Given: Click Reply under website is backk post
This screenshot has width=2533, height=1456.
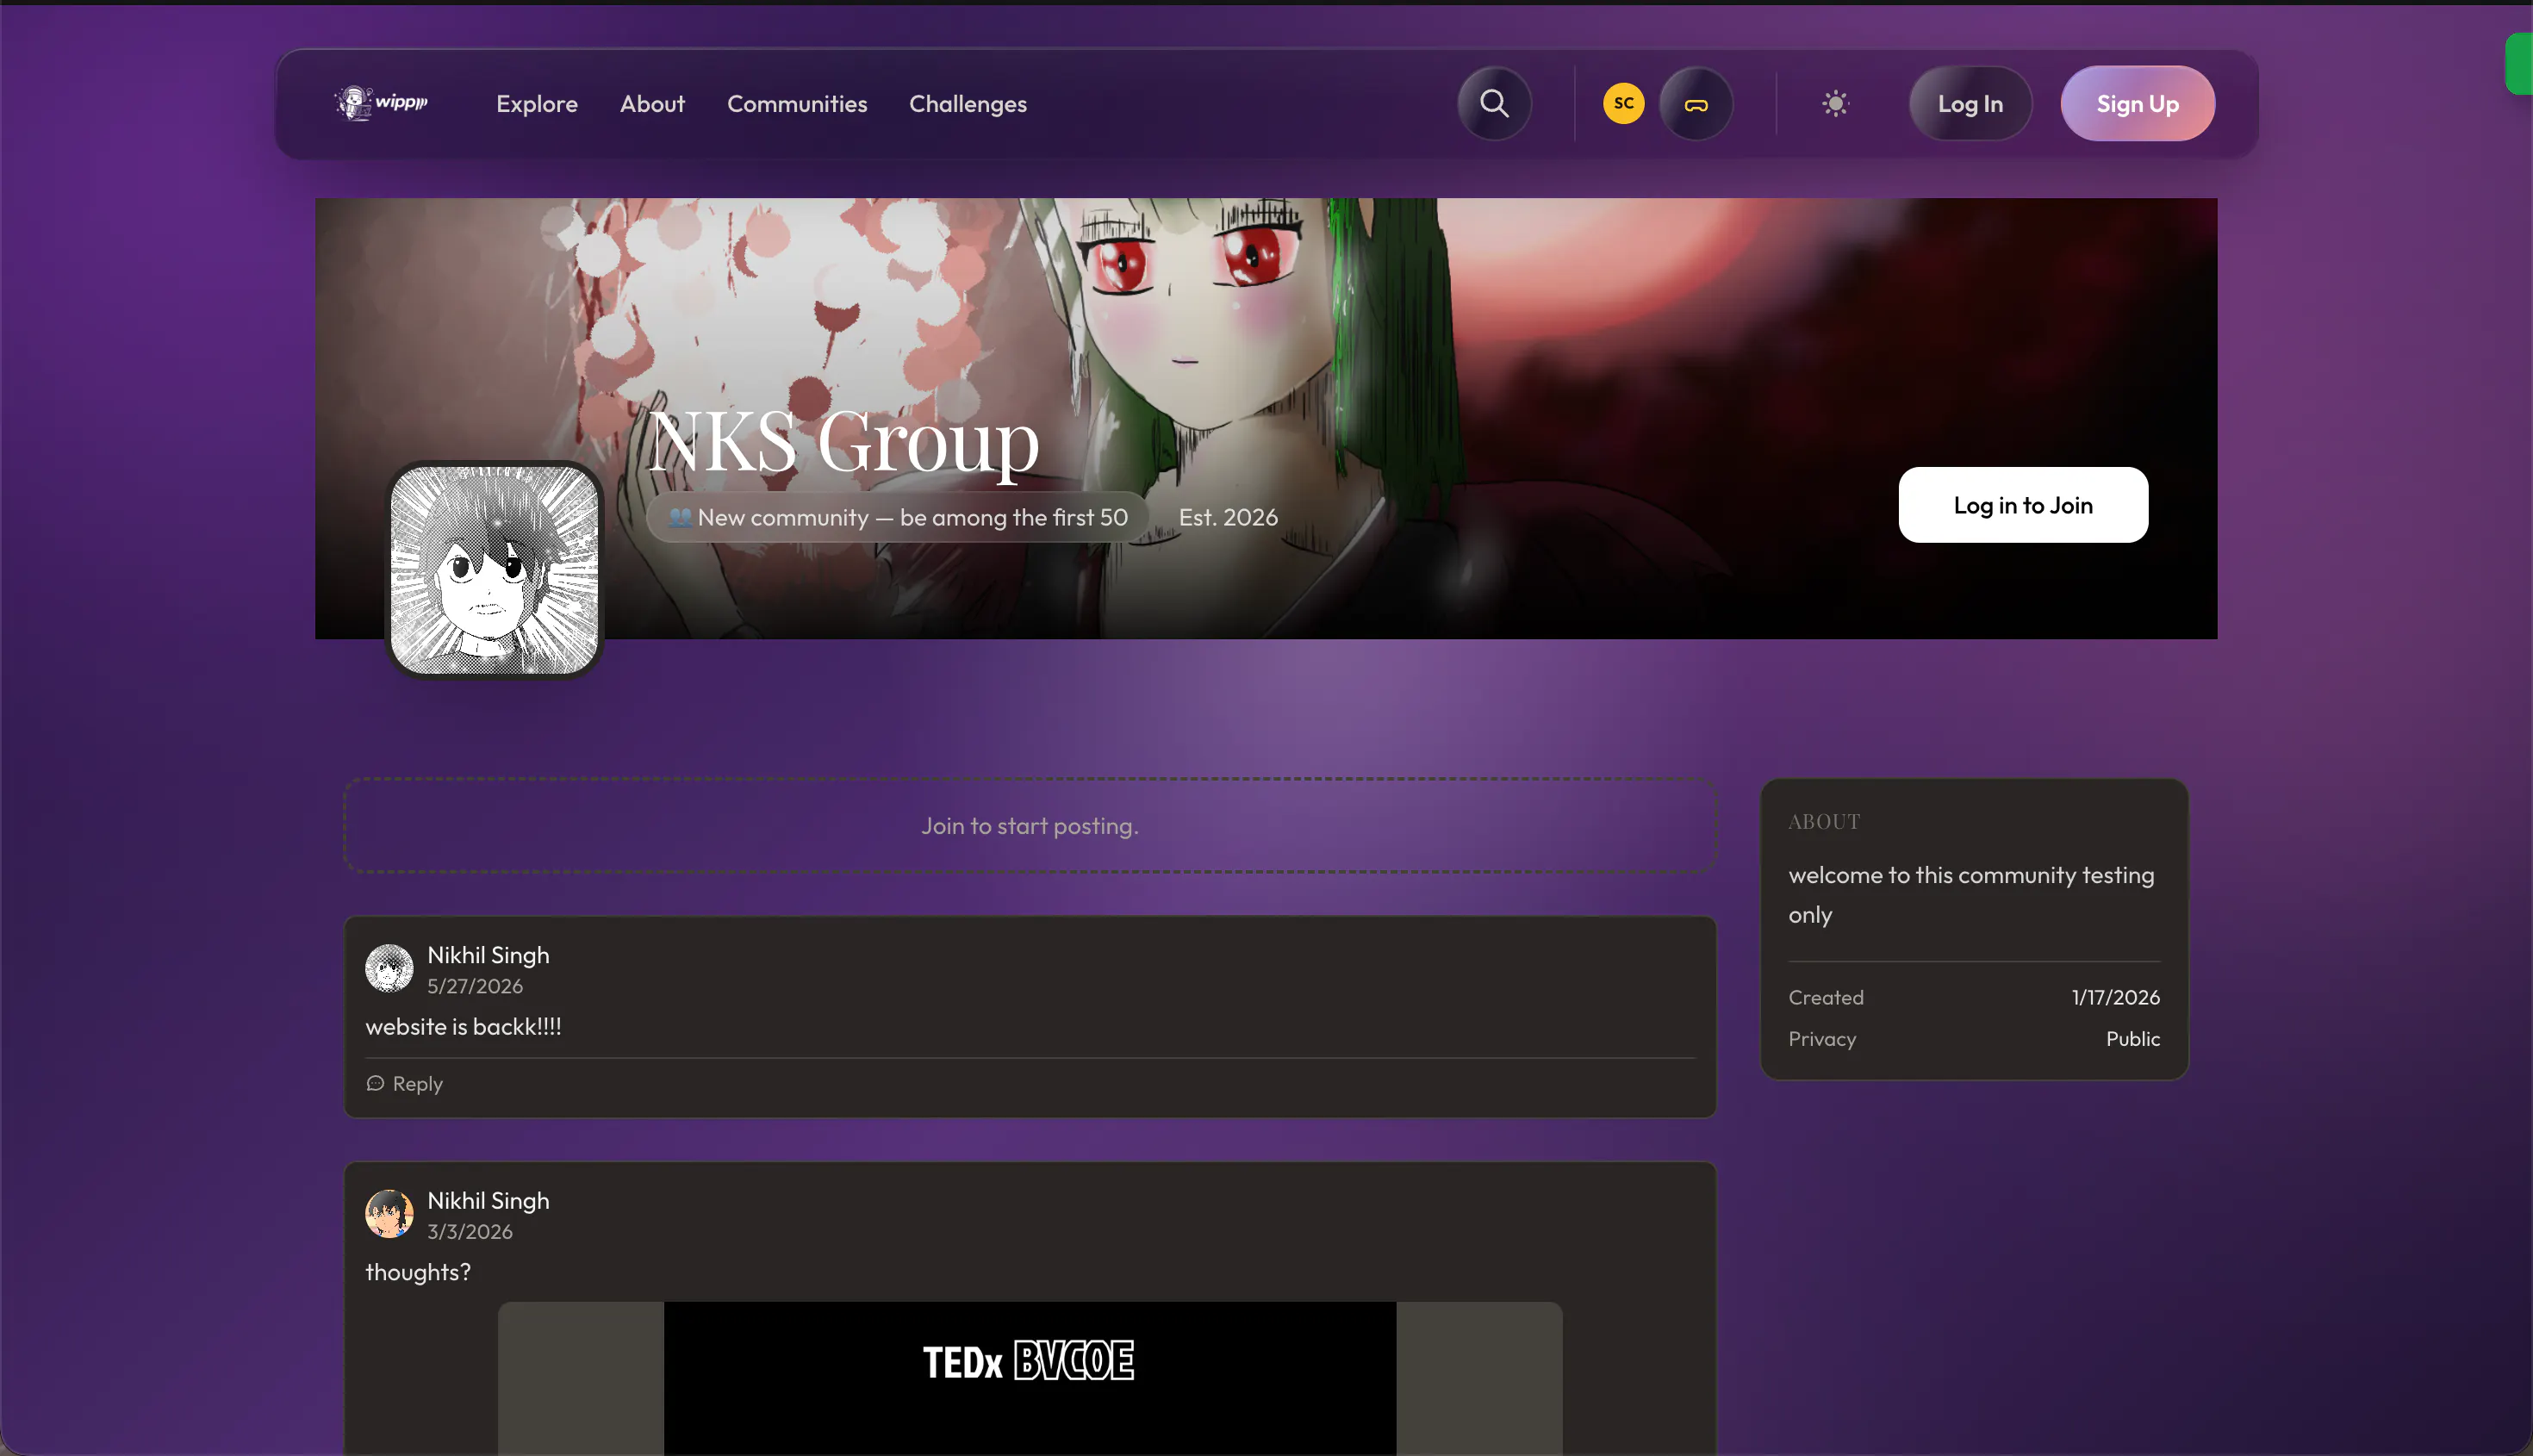Looking at the screenshot, I should [404, 1084].
